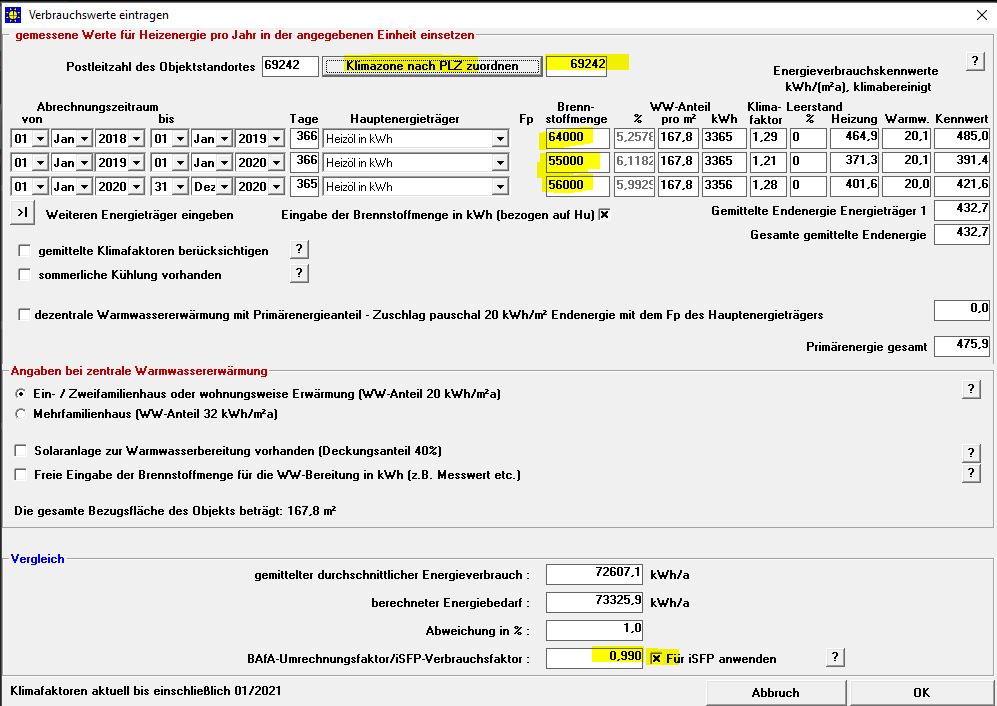Click the Heizung value 464,9

[x=855, y=138]
